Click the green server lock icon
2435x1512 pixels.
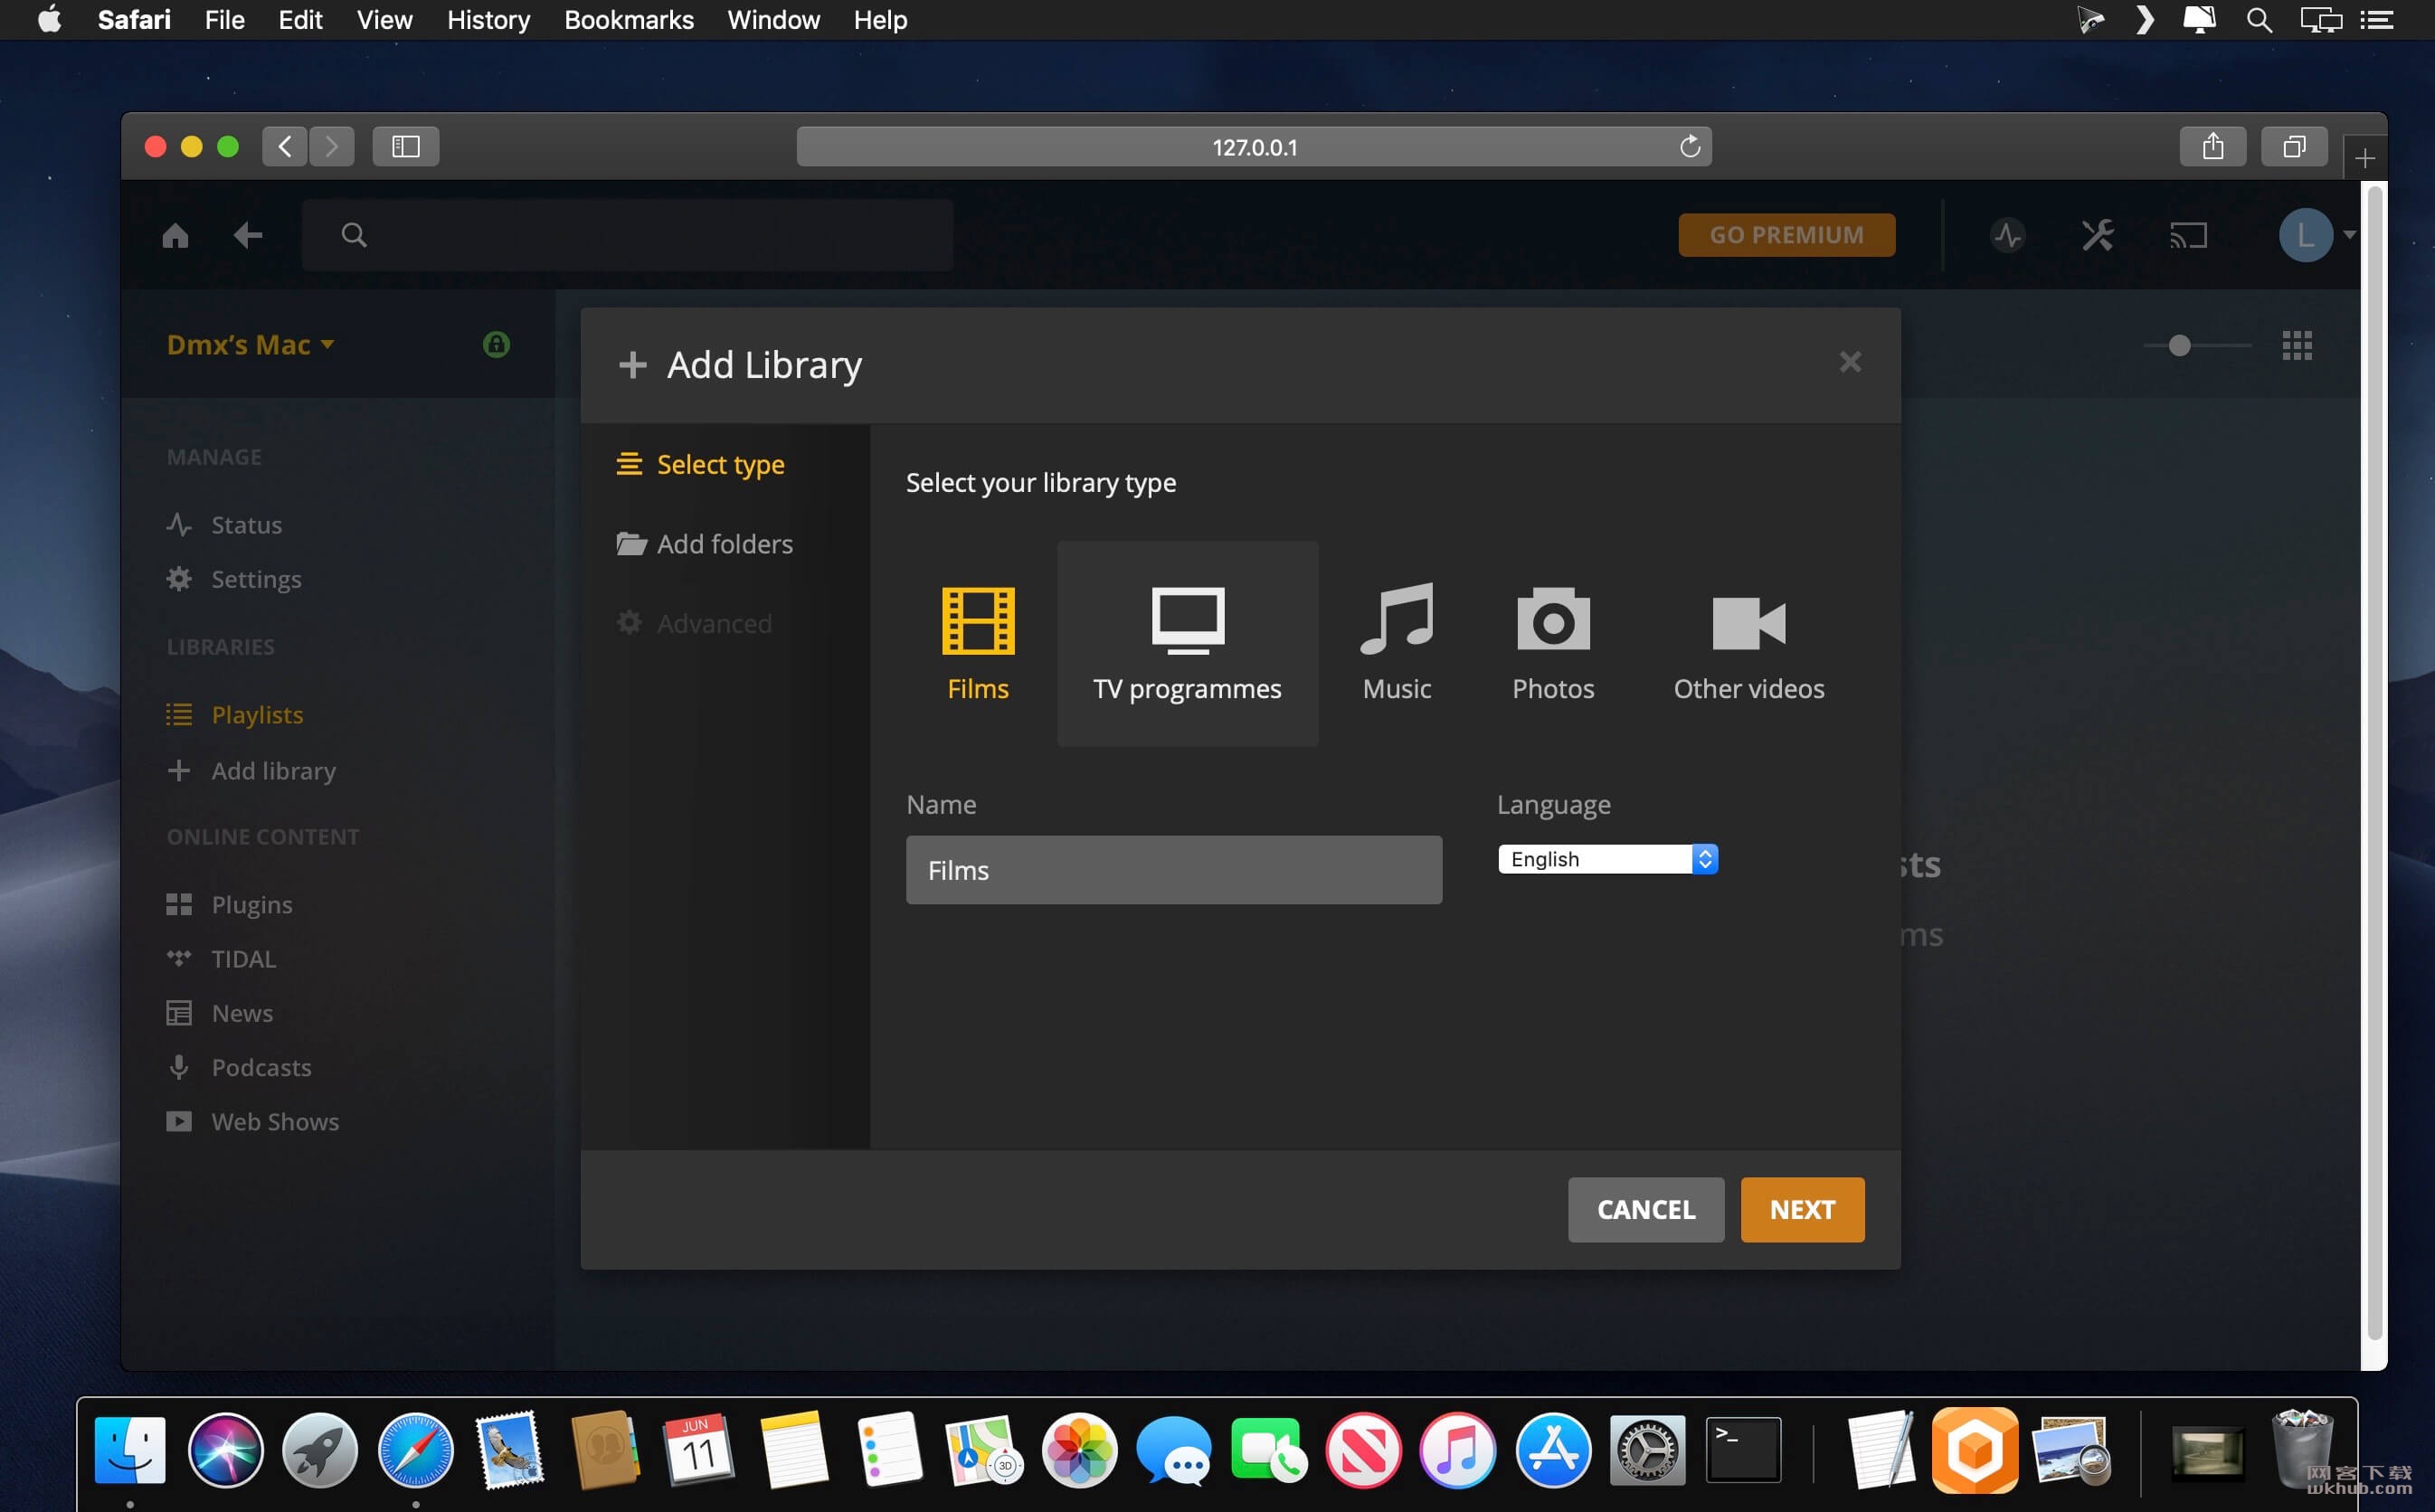pyautogui.click(x=496, y=345)
